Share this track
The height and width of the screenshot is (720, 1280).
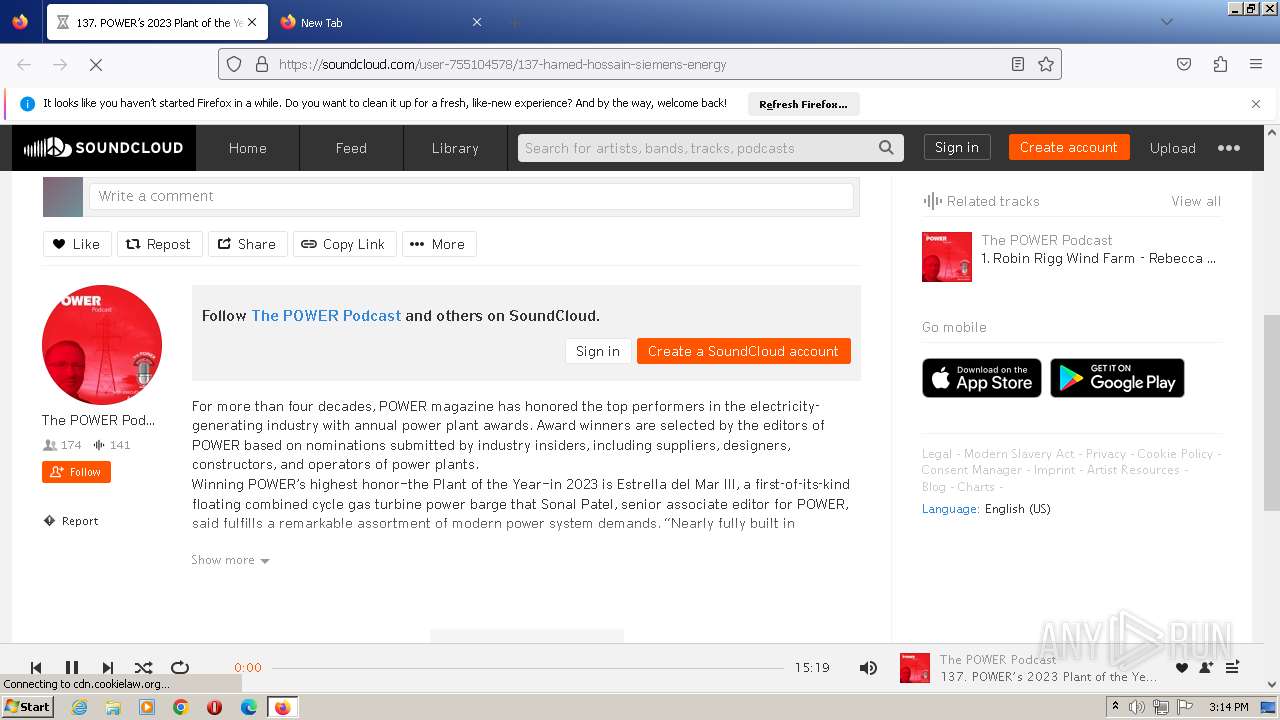pos(247,244)
